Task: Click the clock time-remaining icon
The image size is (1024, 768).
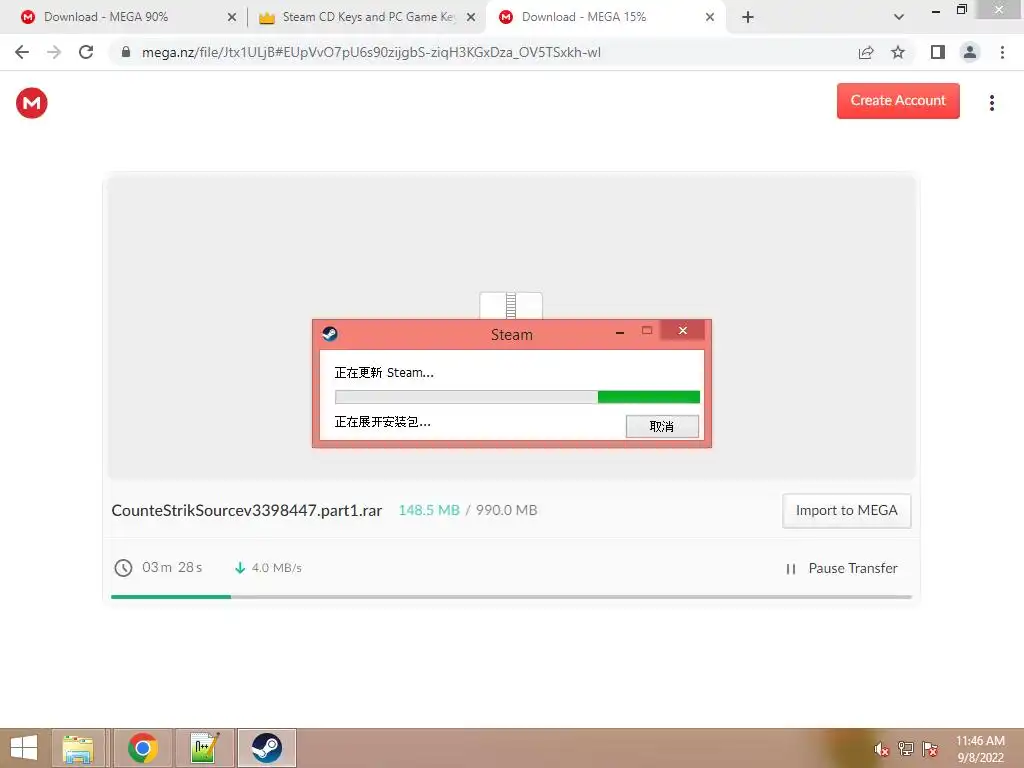Action: [123, 568]
